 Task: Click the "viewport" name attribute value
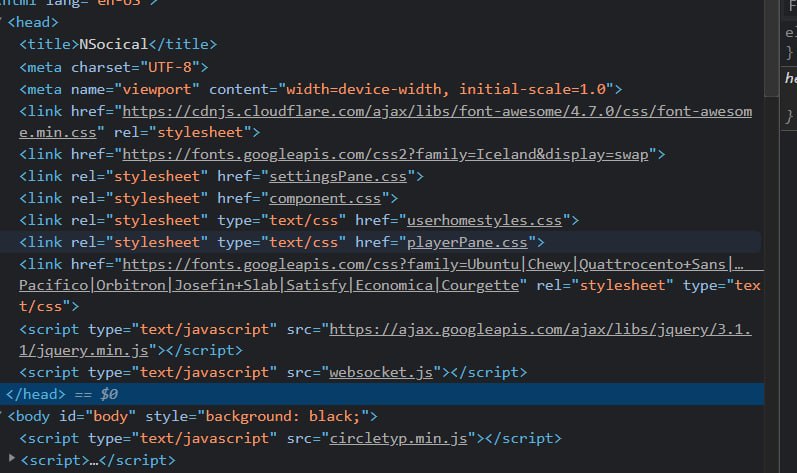157,89
